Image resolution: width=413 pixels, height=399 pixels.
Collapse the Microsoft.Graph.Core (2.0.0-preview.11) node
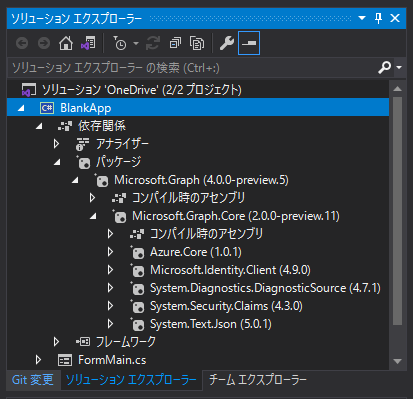[93, 216]
